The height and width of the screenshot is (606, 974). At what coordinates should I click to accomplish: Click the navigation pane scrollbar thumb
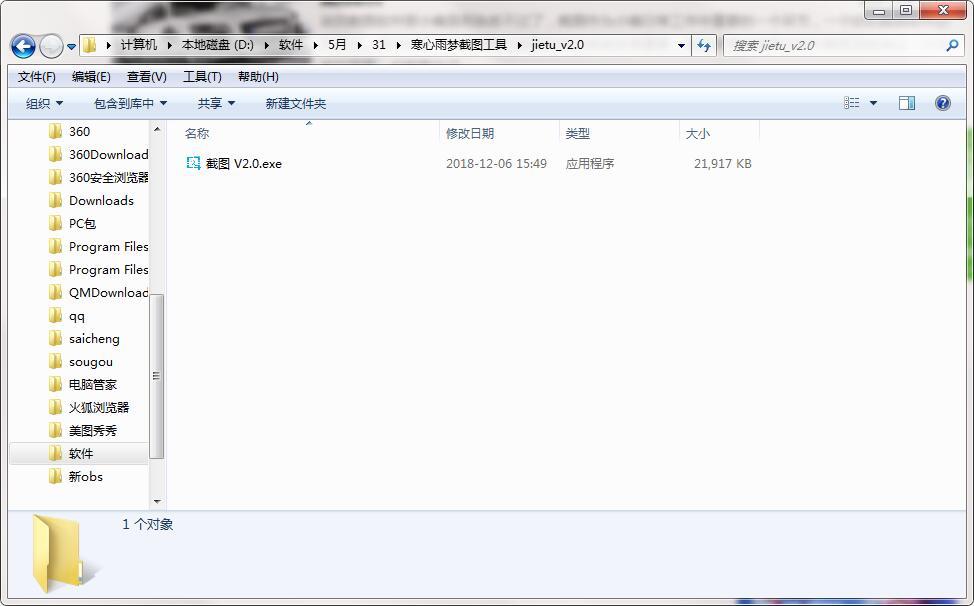click(157, 376)
